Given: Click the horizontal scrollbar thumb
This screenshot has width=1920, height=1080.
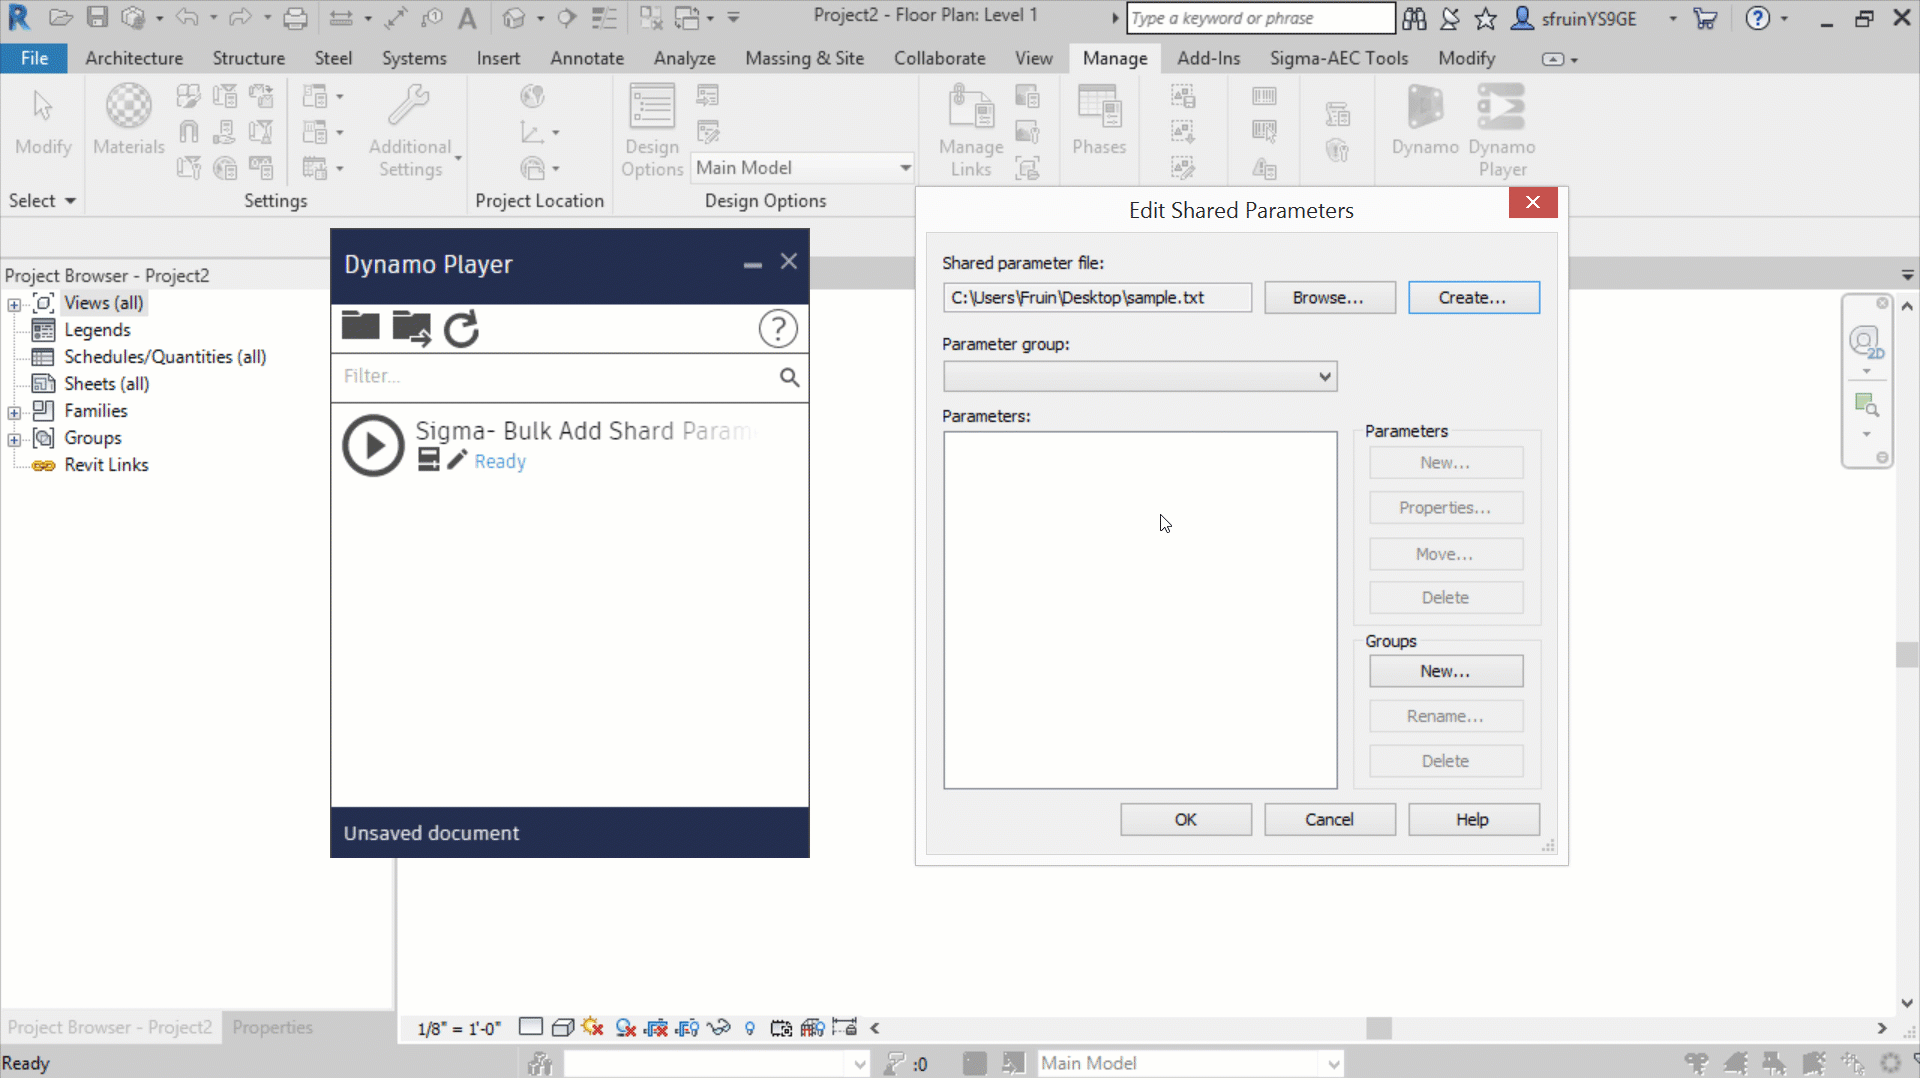Looking at the screenshot, I should (1379, 1028).
